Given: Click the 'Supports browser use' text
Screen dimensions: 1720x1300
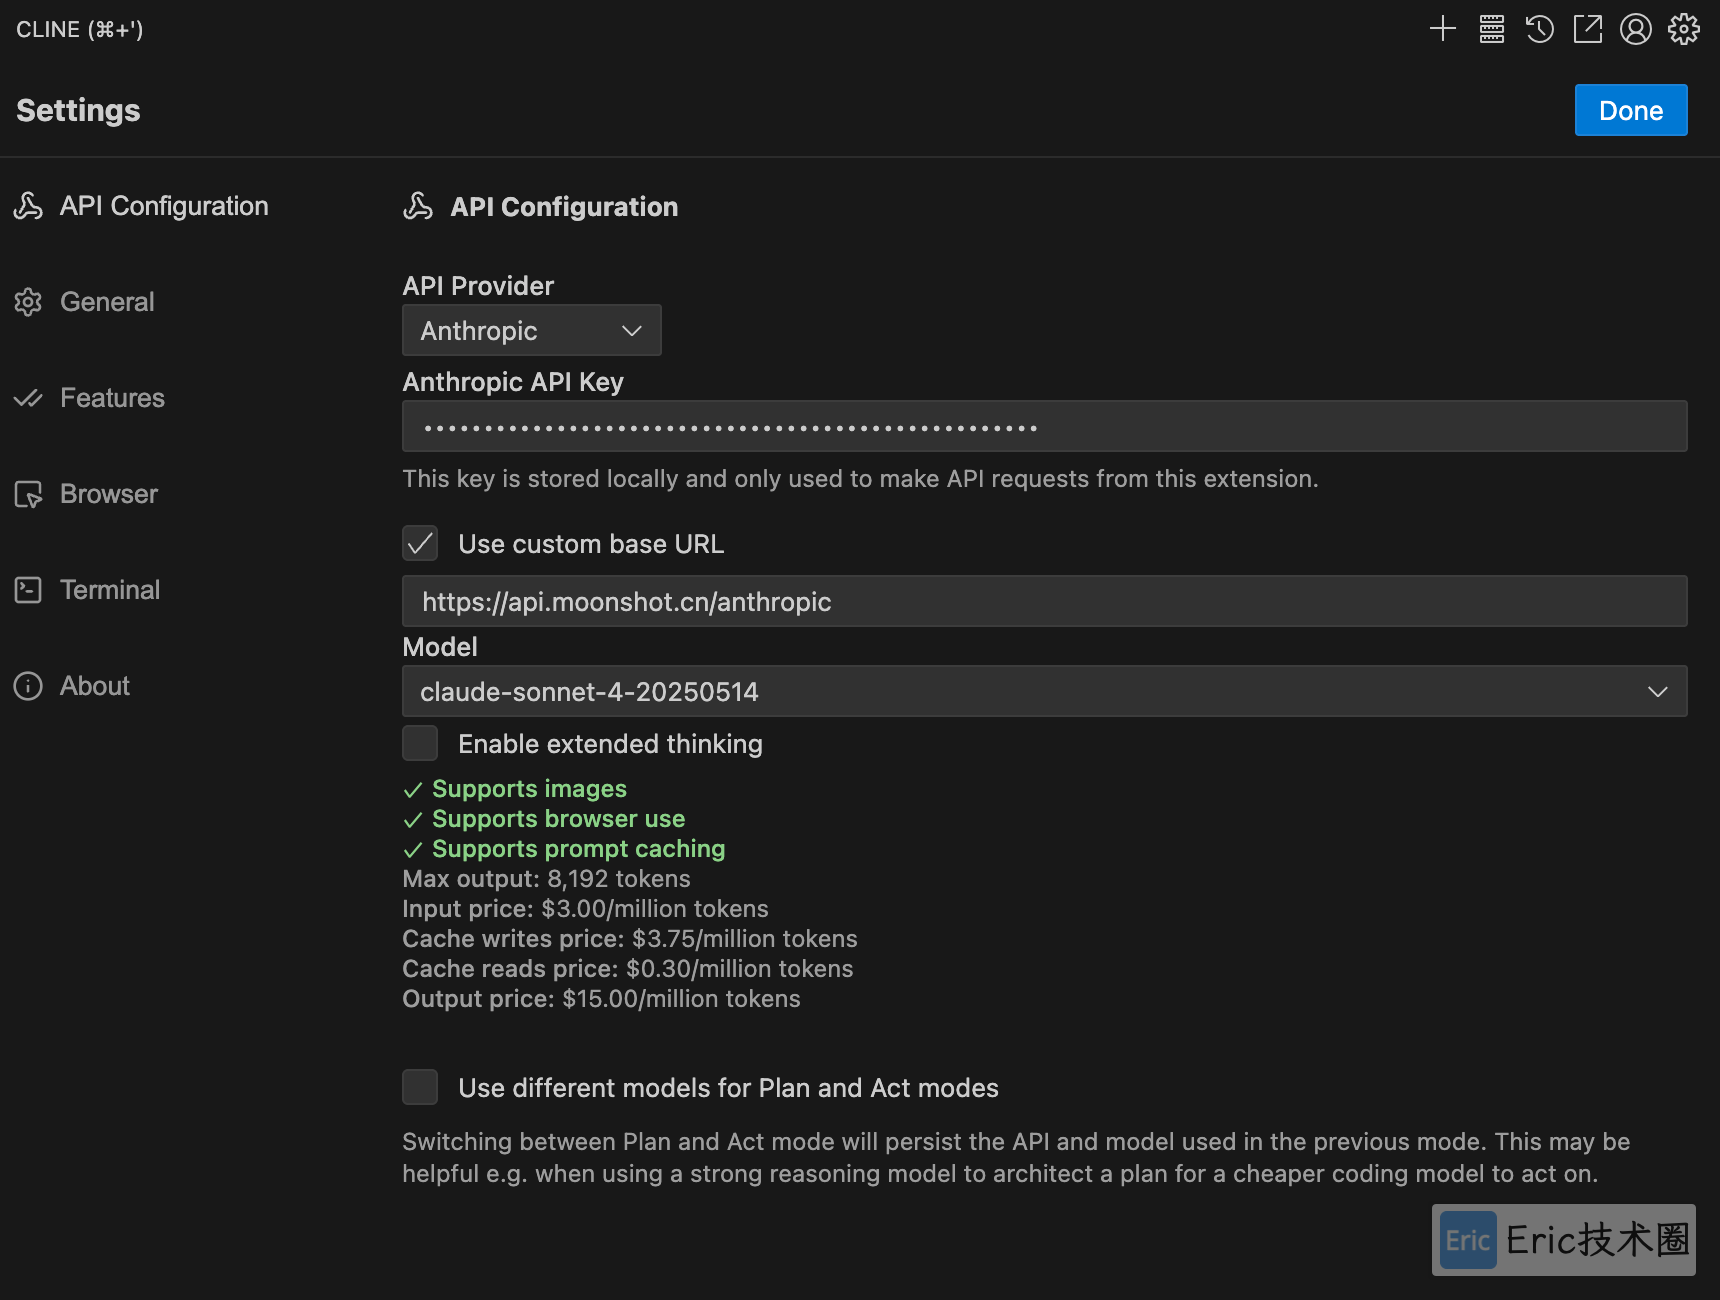Looking at the screenshot, I should 558,819.
